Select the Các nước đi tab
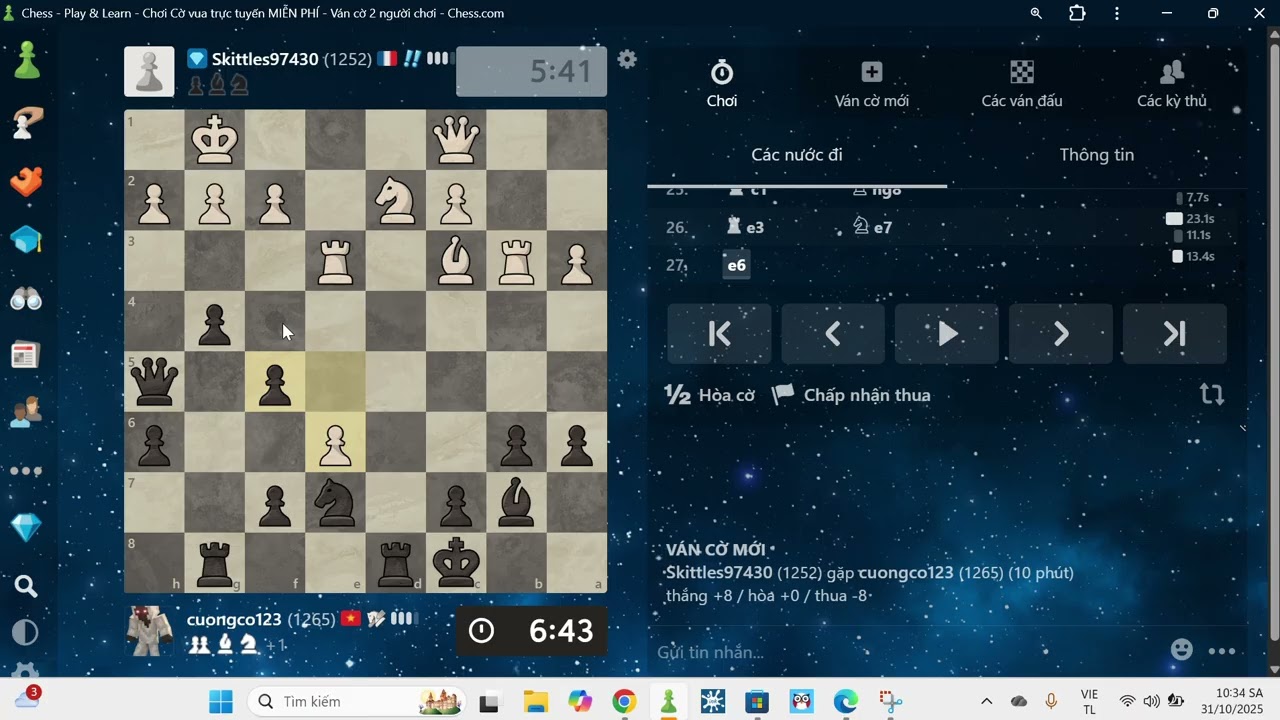The height and width of the screenshot is (720, 1280). click(x=797, y=155)
